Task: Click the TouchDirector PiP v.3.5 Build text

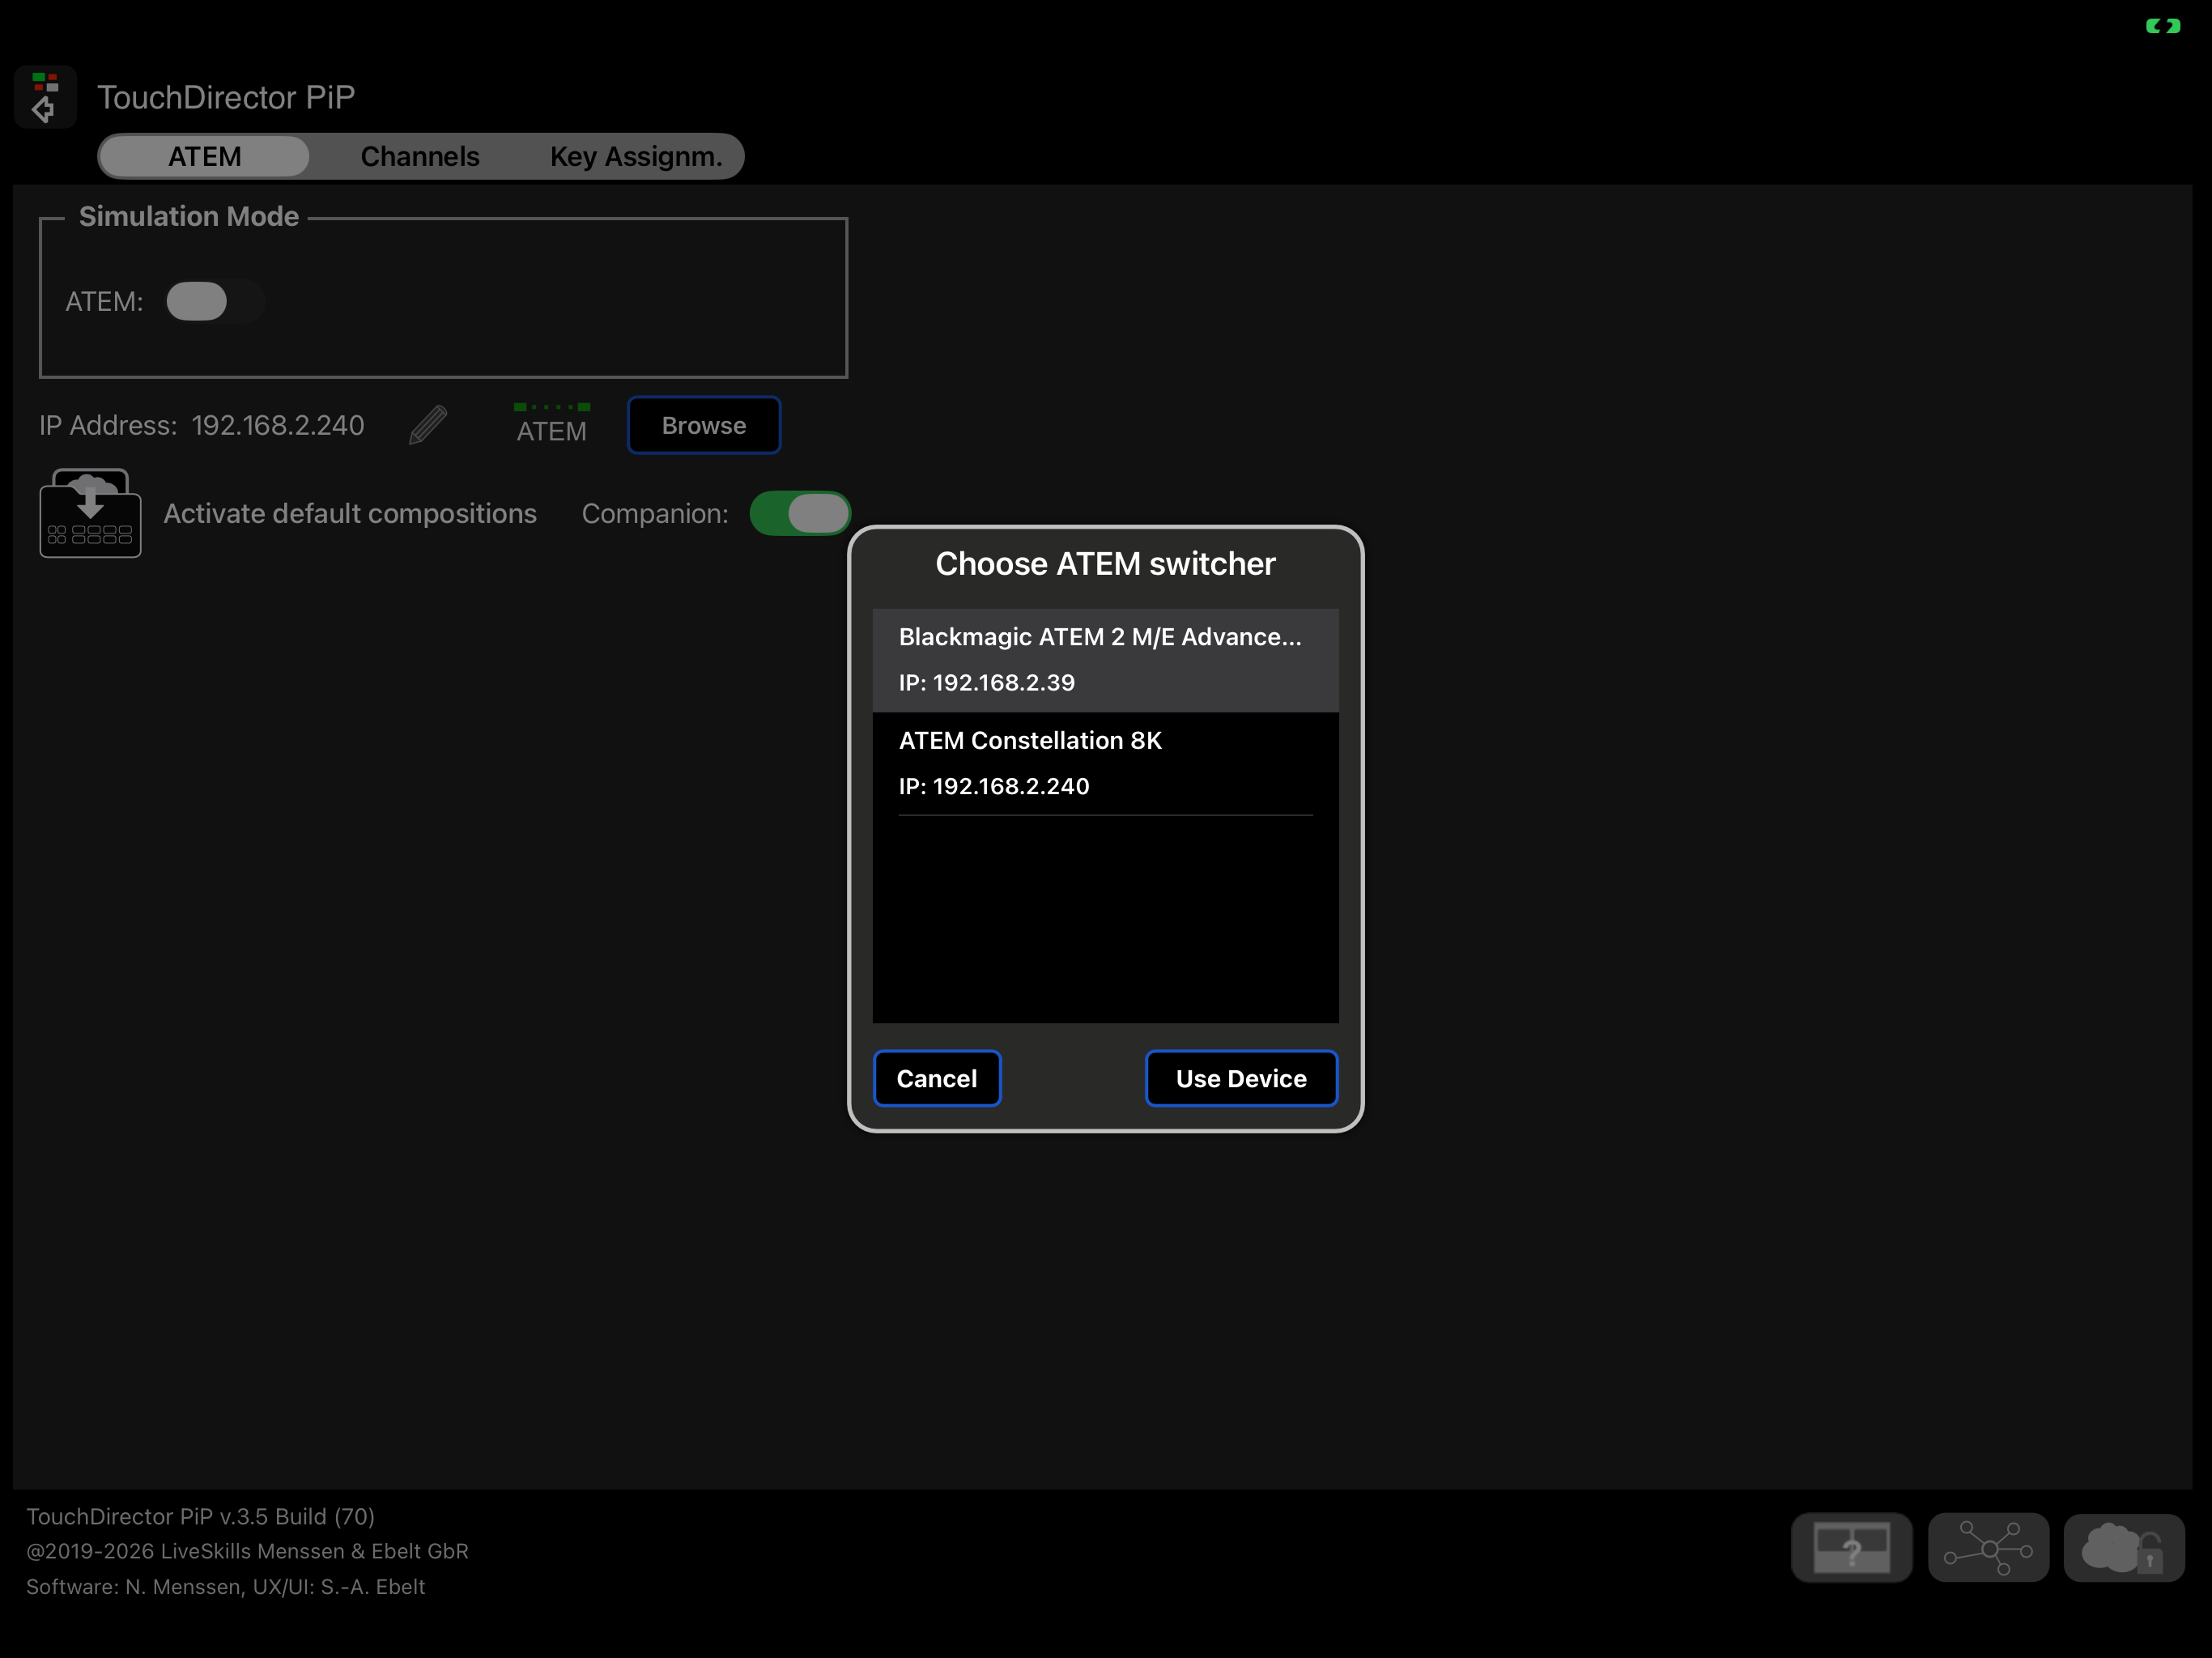Action: point(200,1516)
